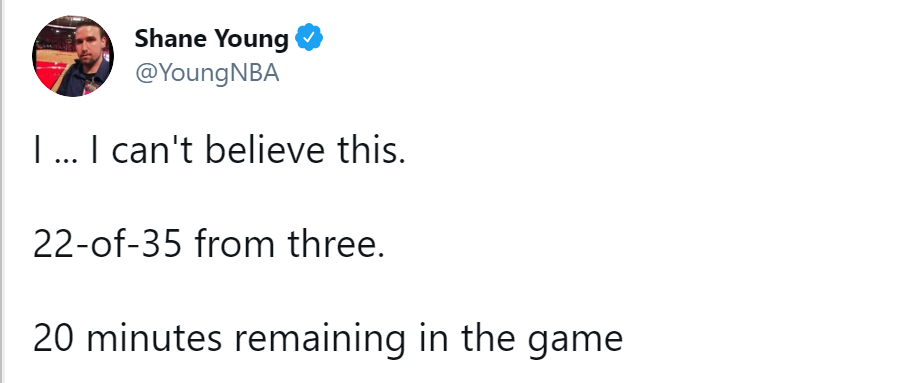Open Shane Young's profile picture

(73, 56)
